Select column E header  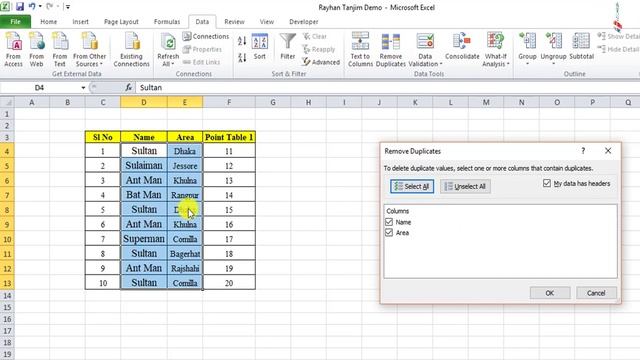click(185, 102)
